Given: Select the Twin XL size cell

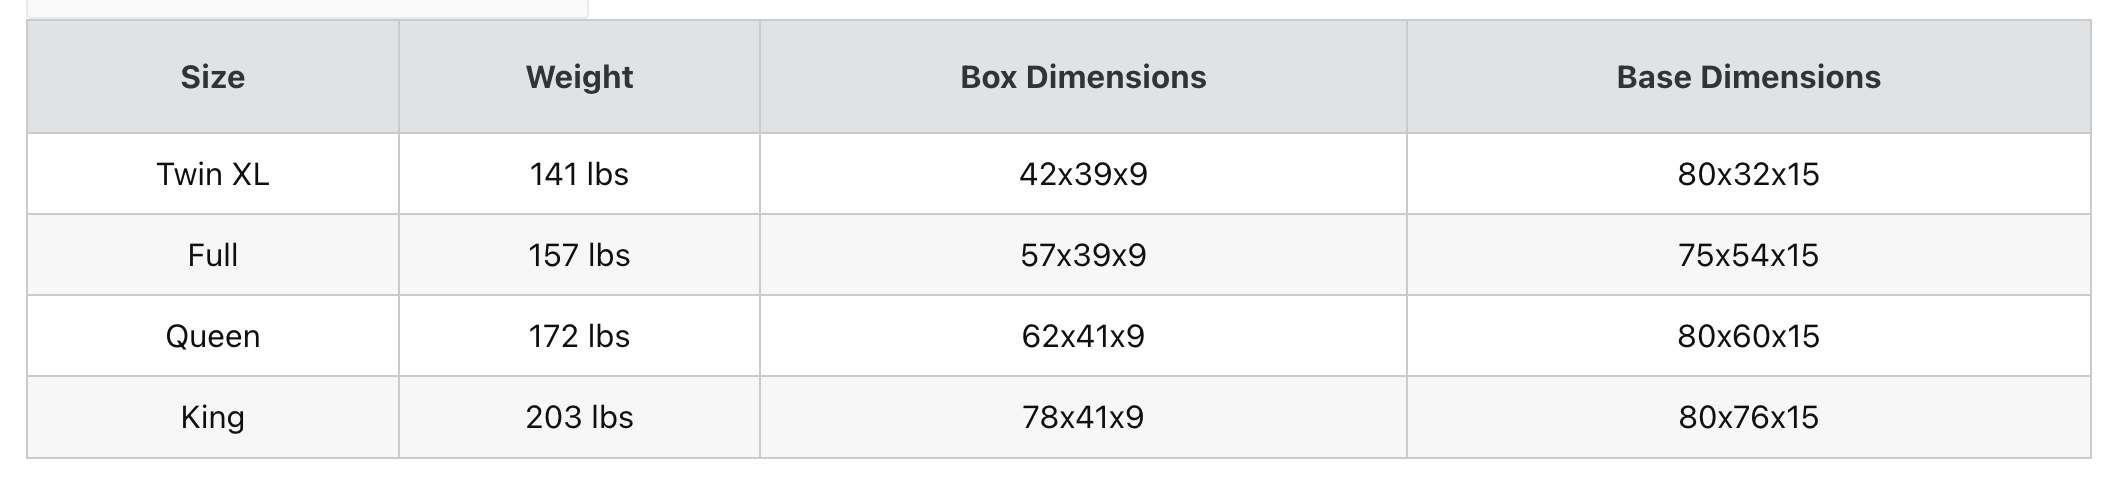Looking at the screenshot, I should [x=212, y=174].
